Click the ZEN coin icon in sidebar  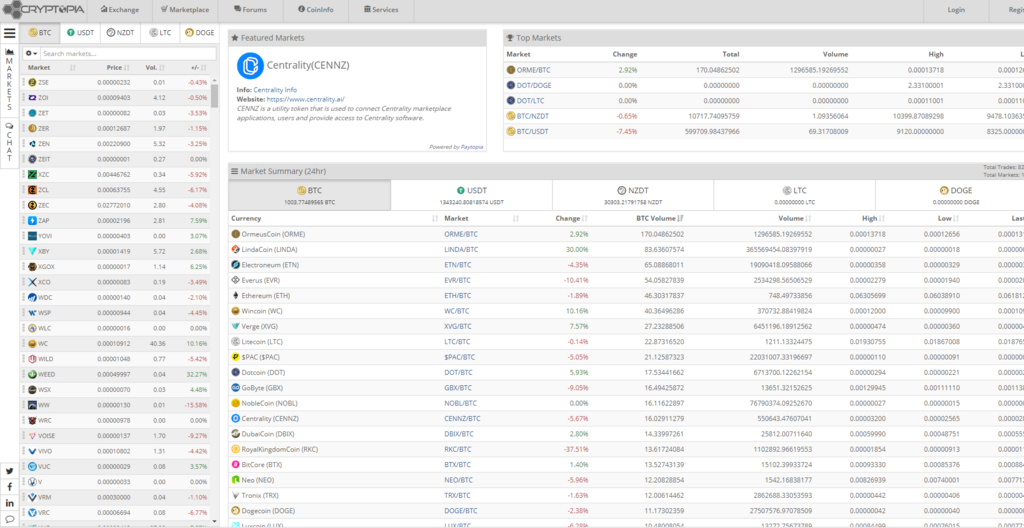pyautogui.click(x=33, y=144)
